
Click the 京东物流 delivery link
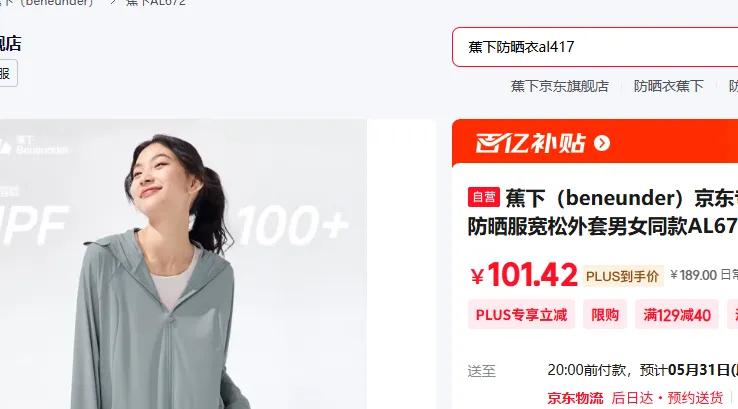click(x=575, y=398)
